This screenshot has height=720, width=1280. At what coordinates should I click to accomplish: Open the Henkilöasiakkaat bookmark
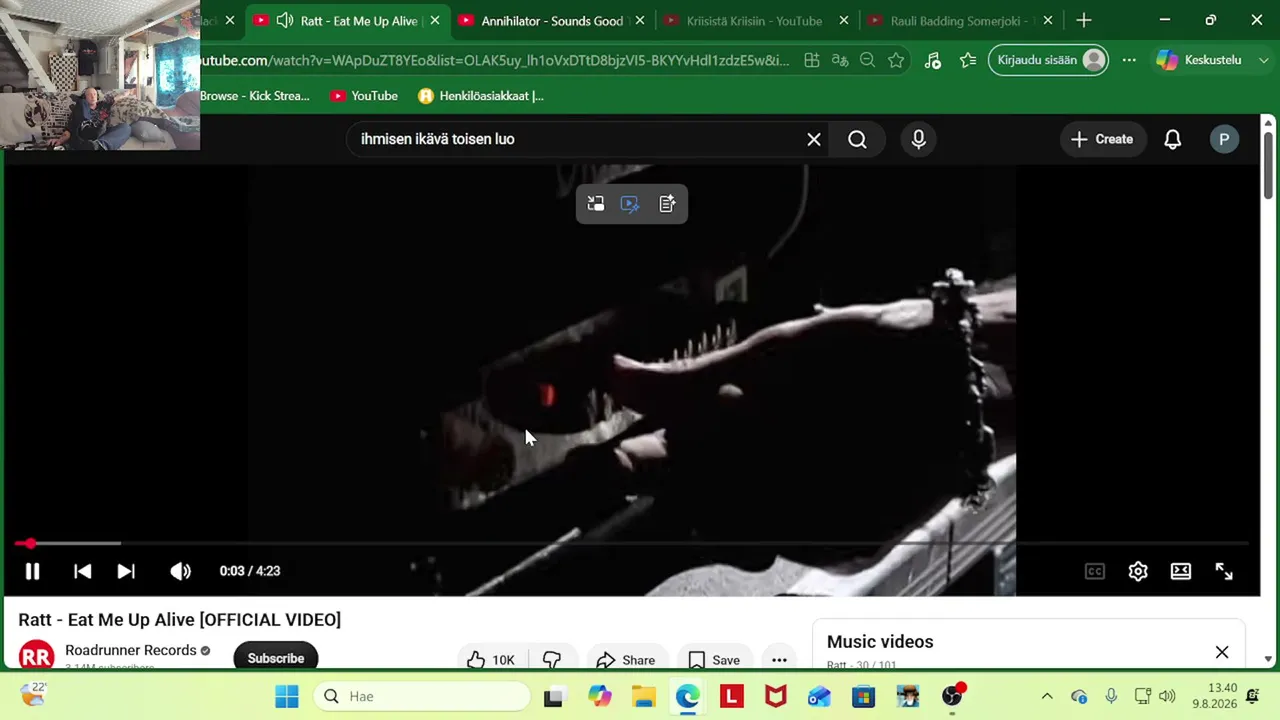pyautogui.click(x=481, y=96)
